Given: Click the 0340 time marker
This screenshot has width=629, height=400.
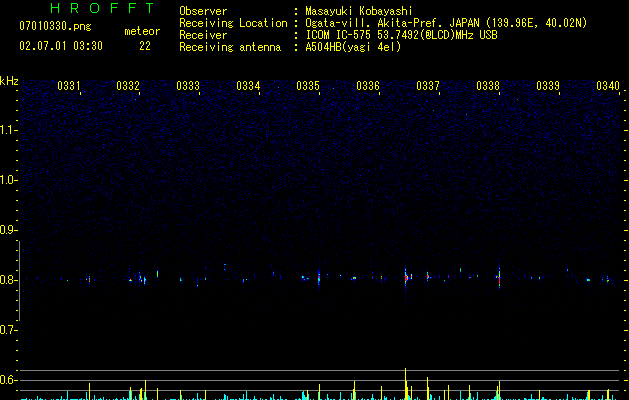Looking at the screenshot, I should [x=608, y=86].
